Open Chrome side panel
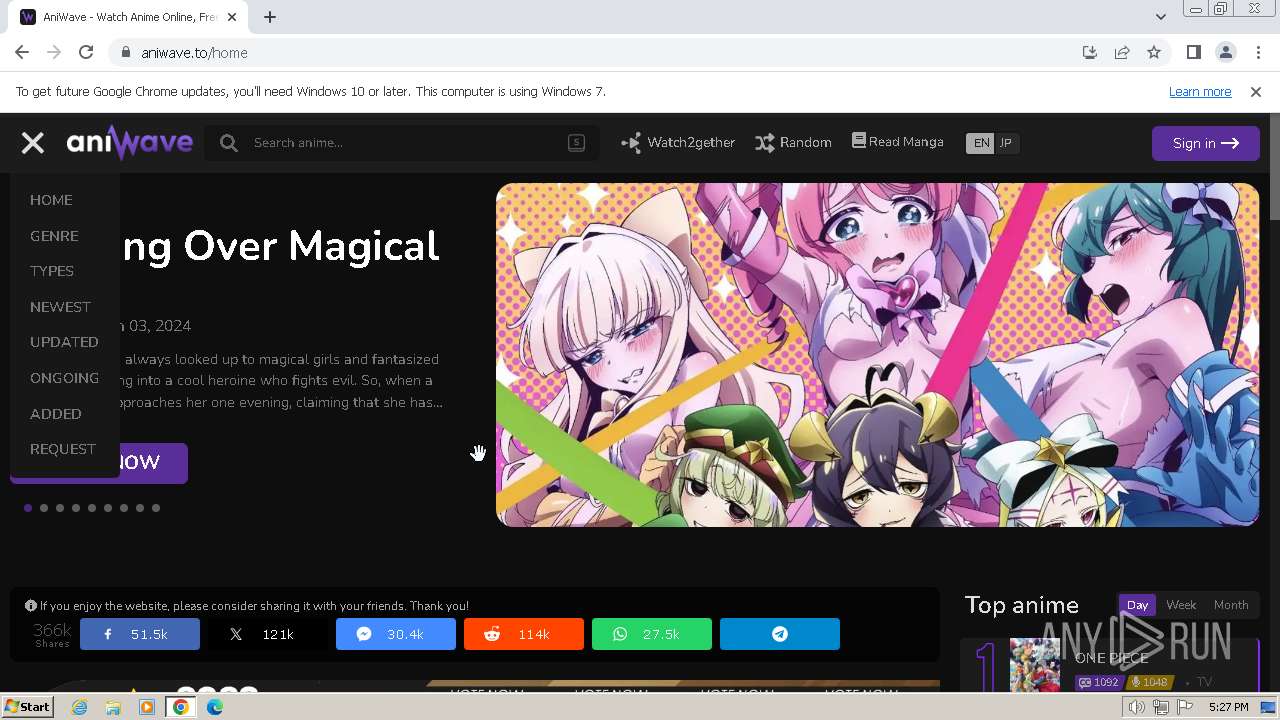This screenshot has width=1280, height=720. click(x=1193, y=53)
